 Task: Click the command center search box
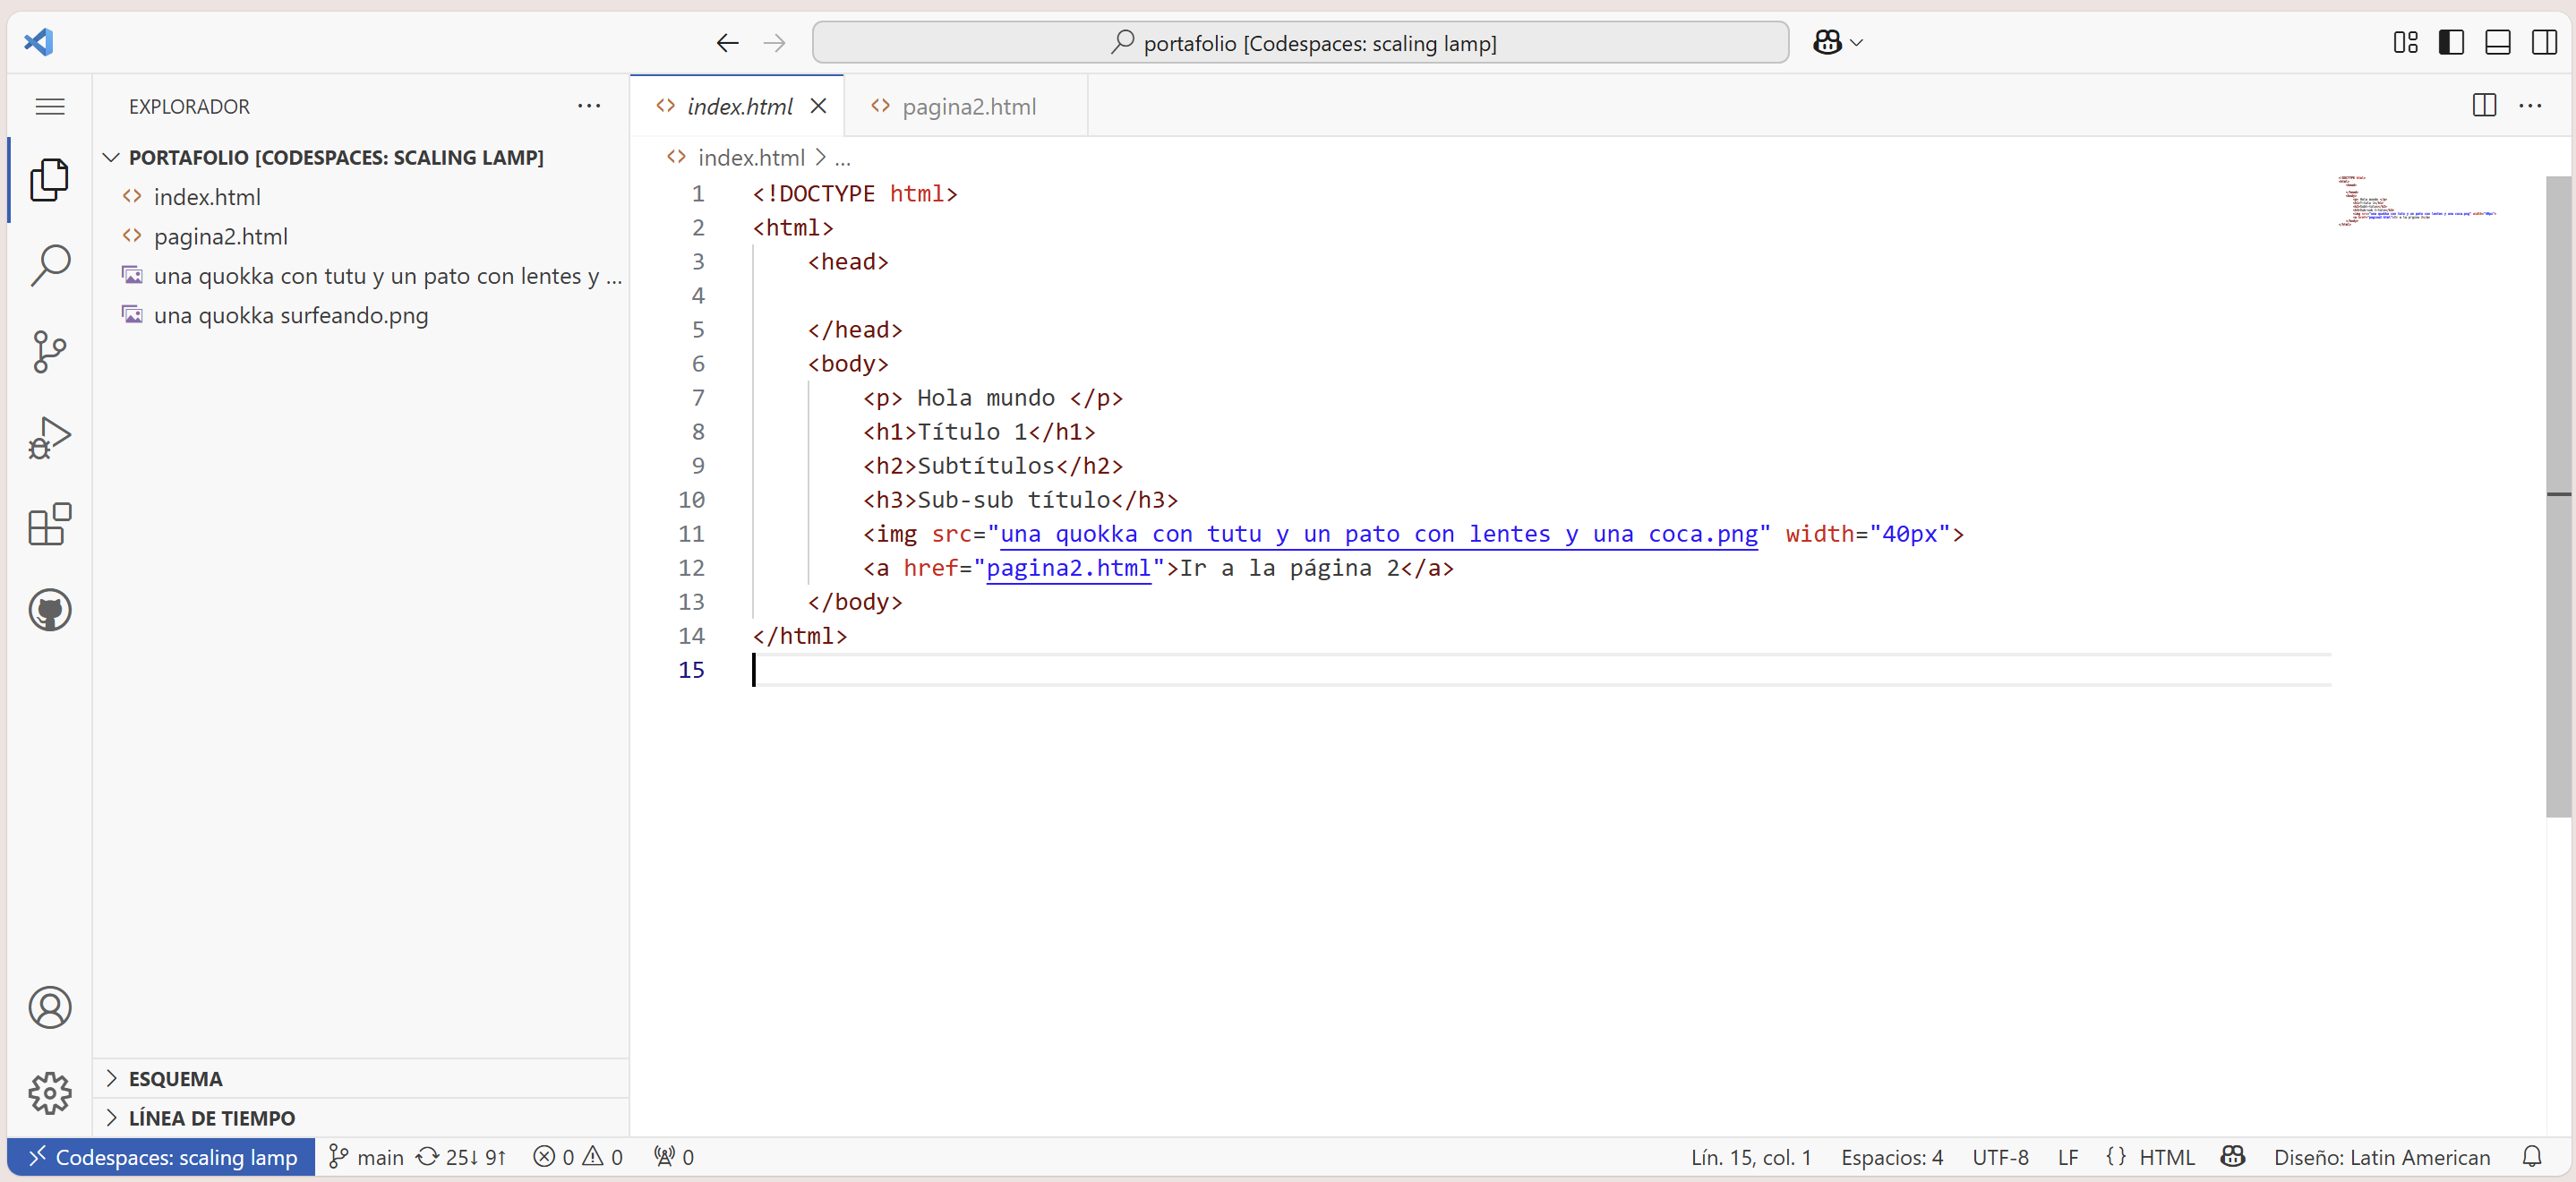coord(1300,43)
